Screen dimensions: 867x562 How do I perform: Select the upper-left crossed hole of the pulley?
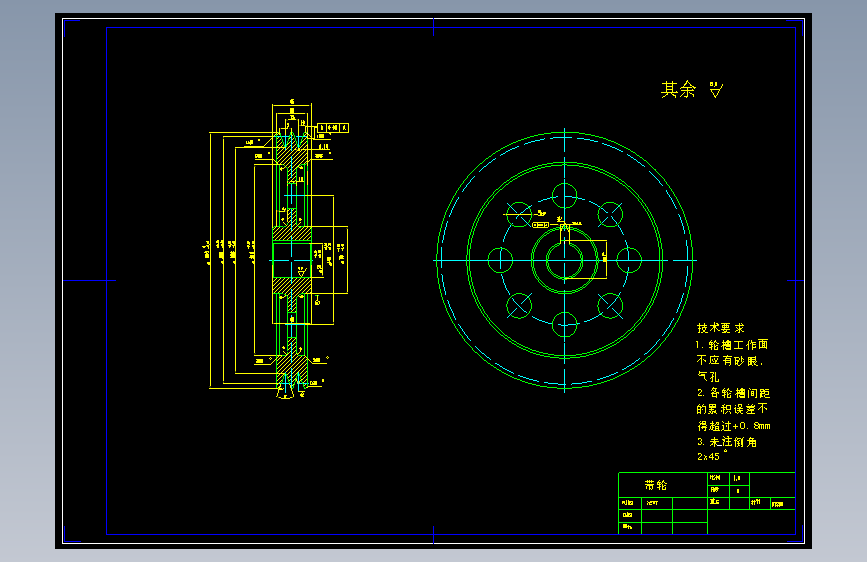click(x=519, y=215)
